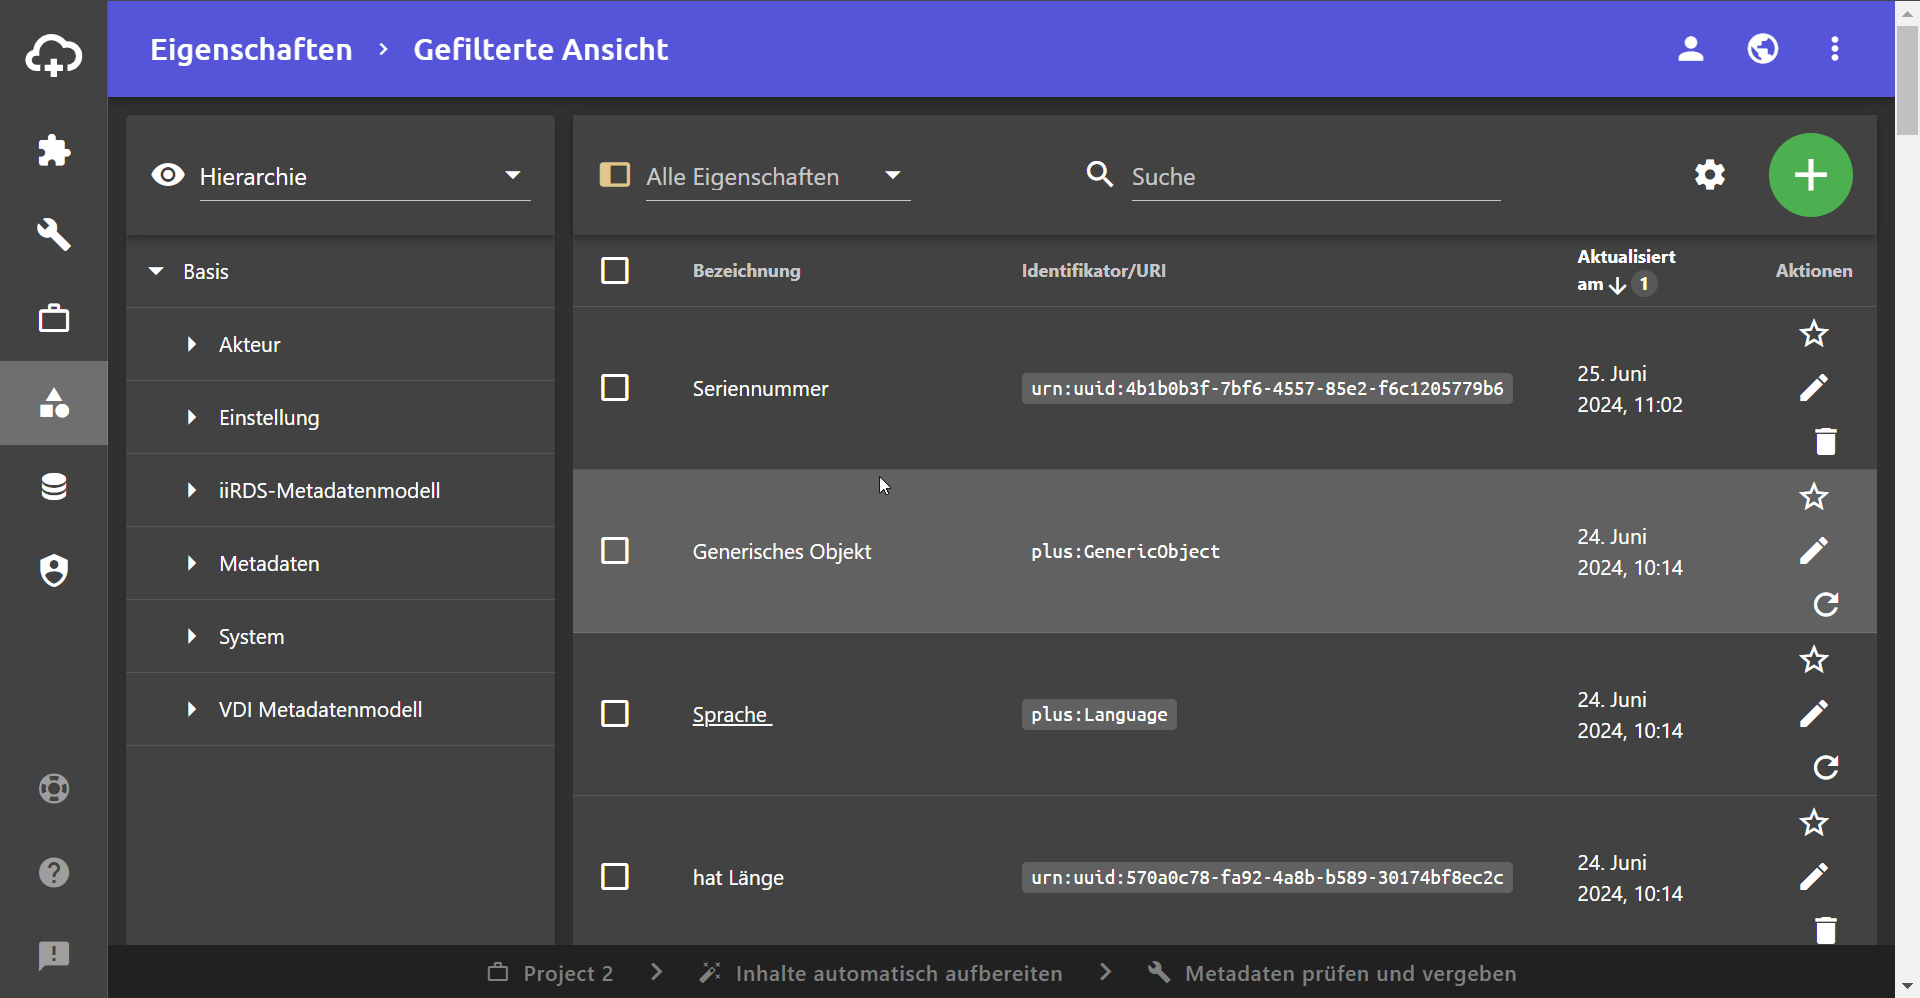Open the puzzle piece plugins sidebar icon
Screen dimensions: 1920x998
pos(53,151)
